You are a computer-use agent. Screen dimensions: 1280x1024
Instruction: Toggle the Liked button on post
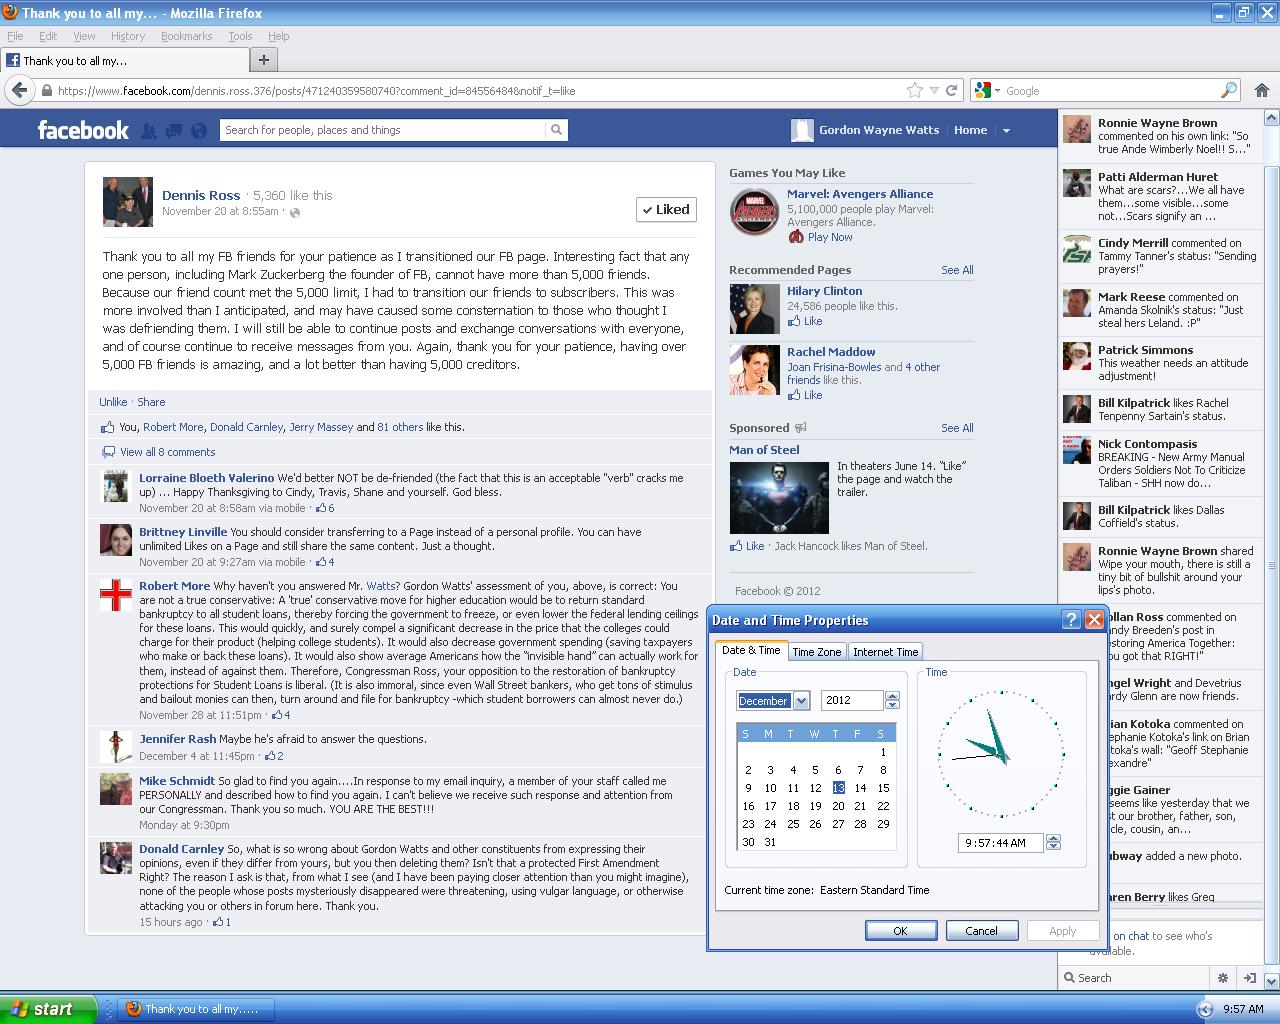(x=666, y=209)
